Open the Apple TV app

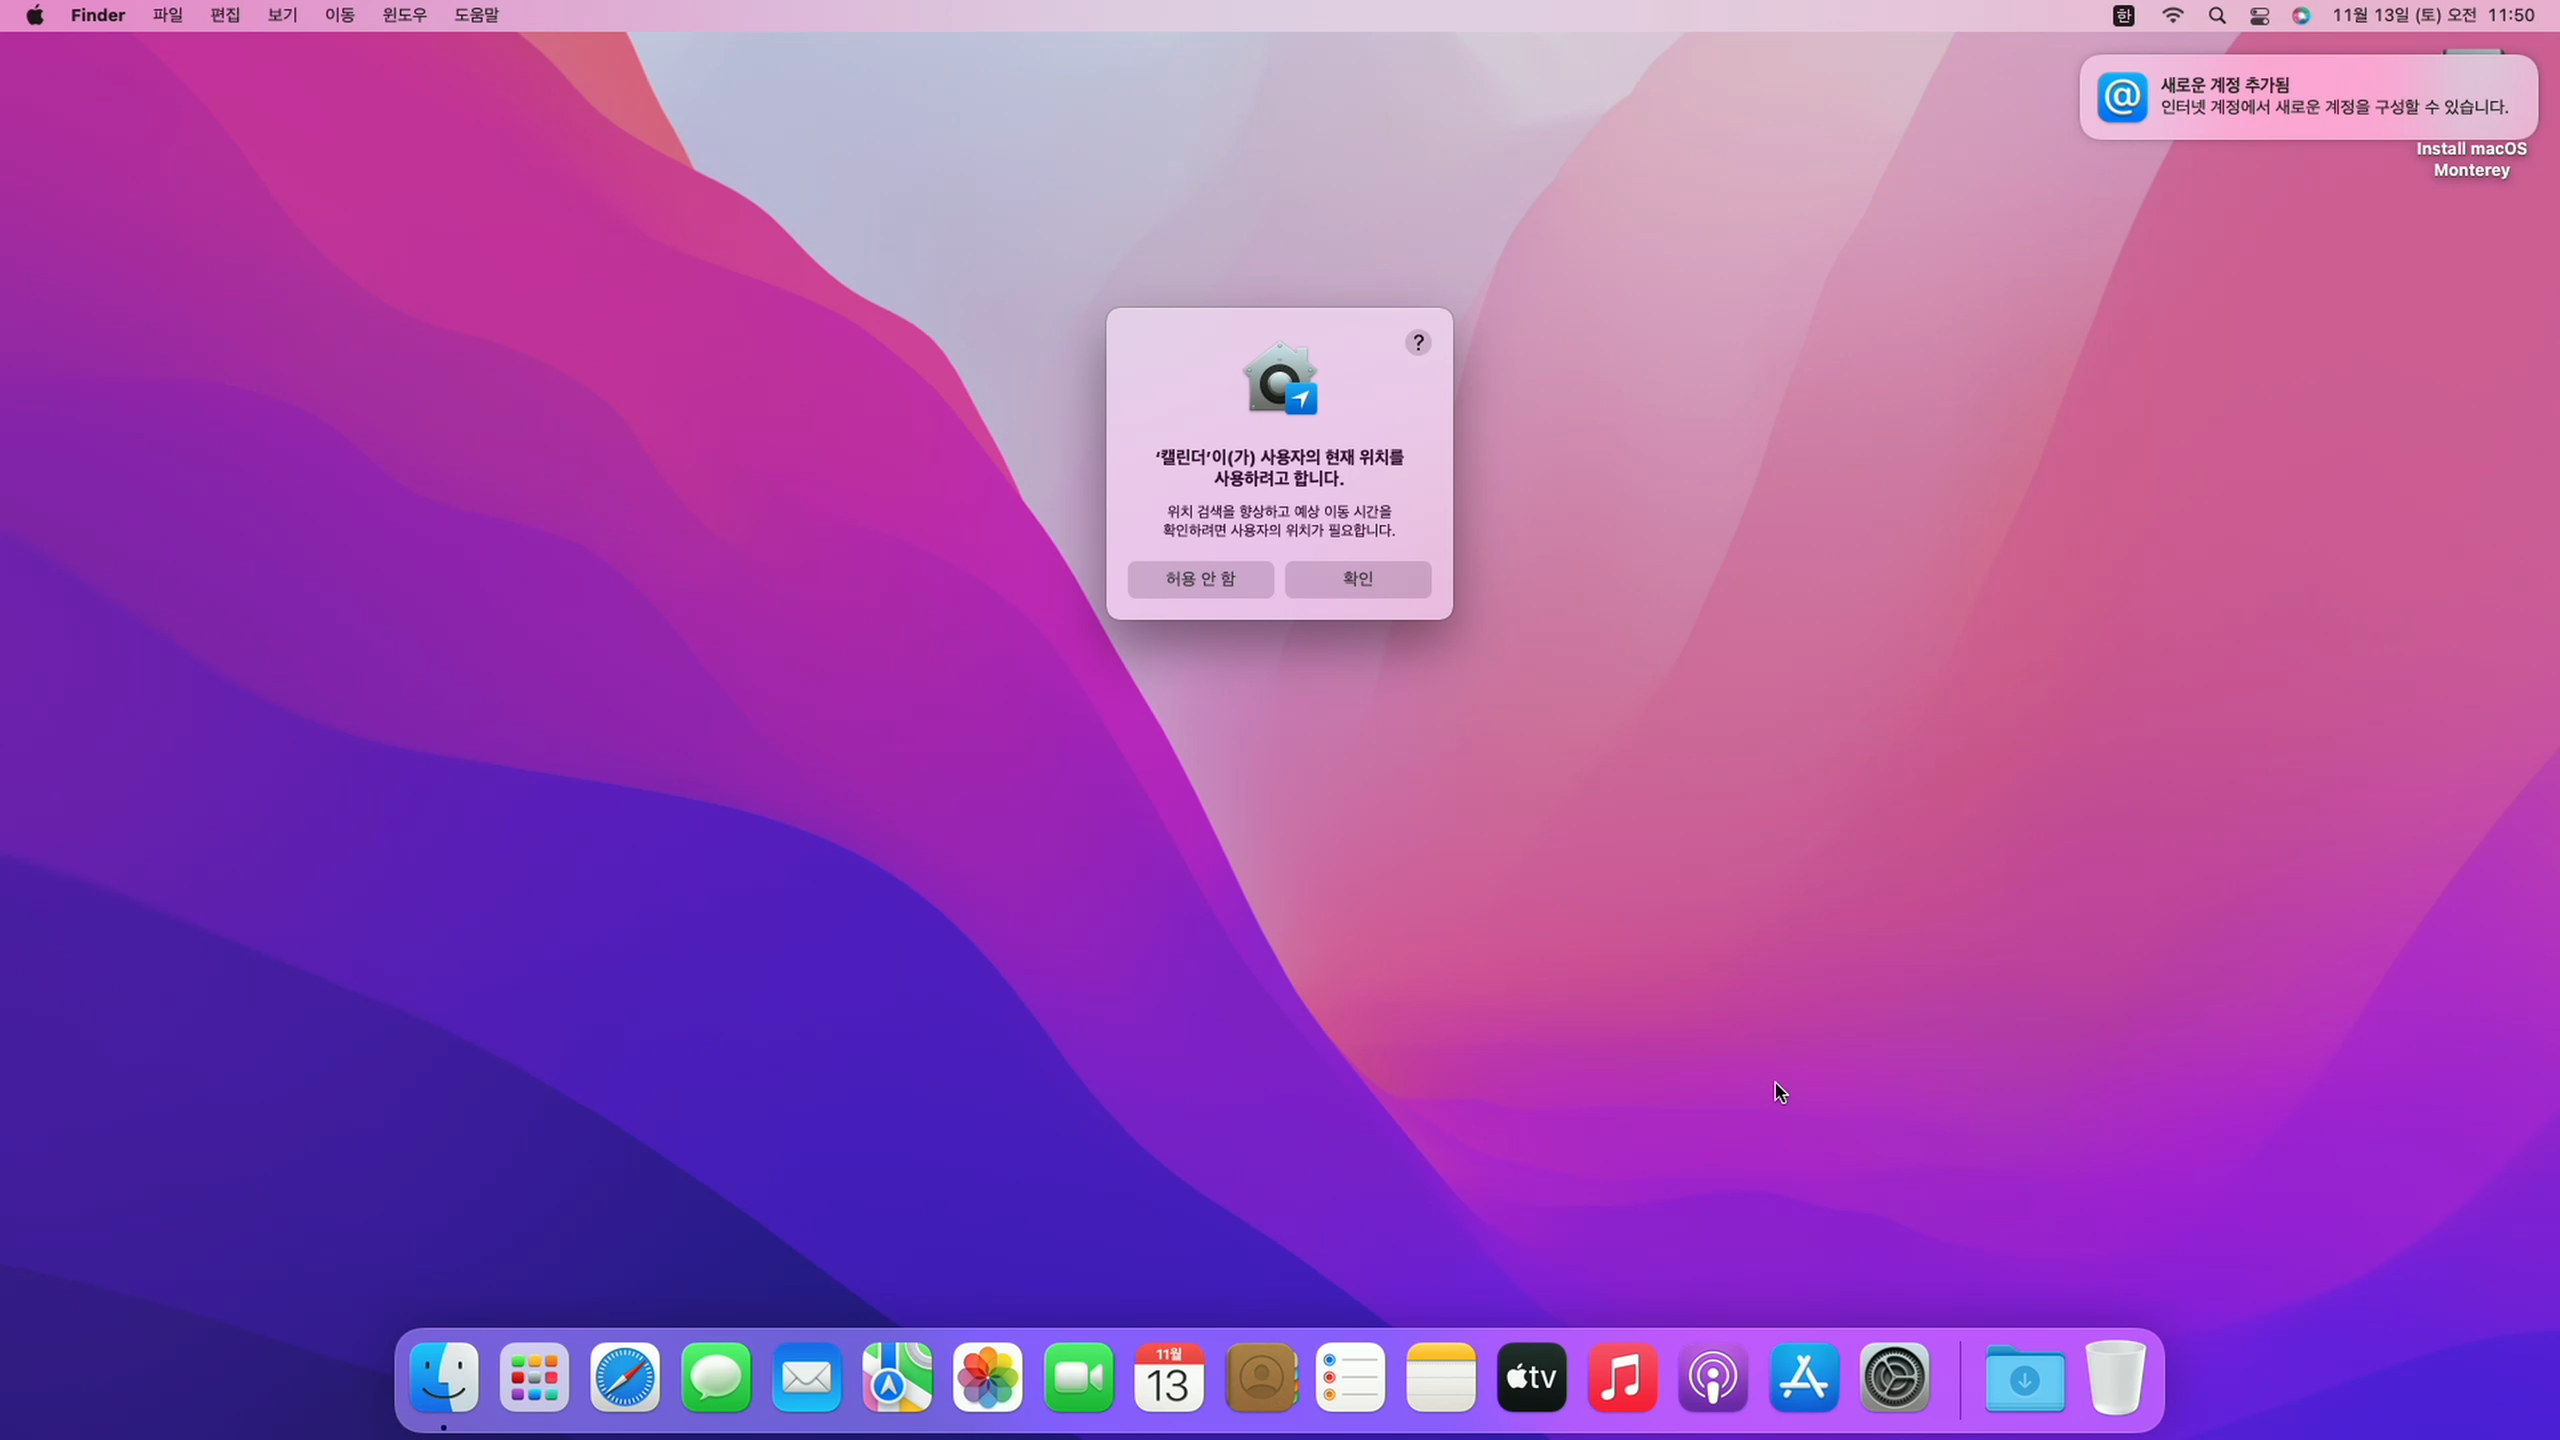1531,1378
